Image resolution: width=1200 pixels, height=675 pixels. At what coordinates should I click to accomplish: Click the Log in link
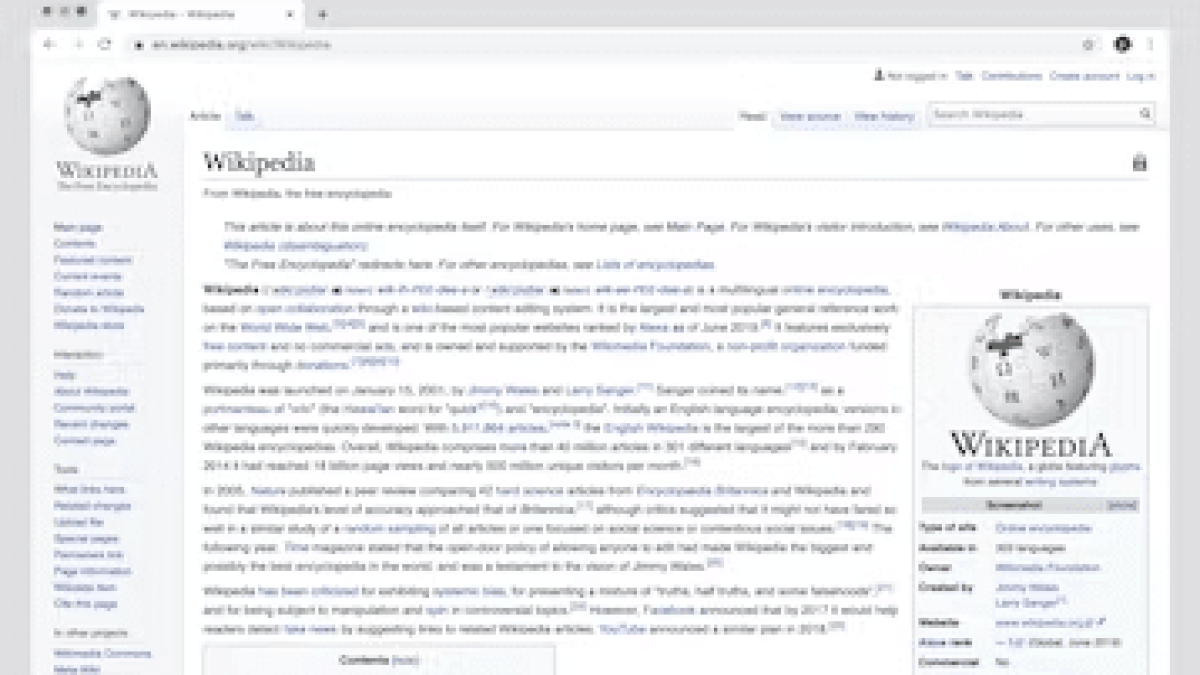pos(1141,76)
